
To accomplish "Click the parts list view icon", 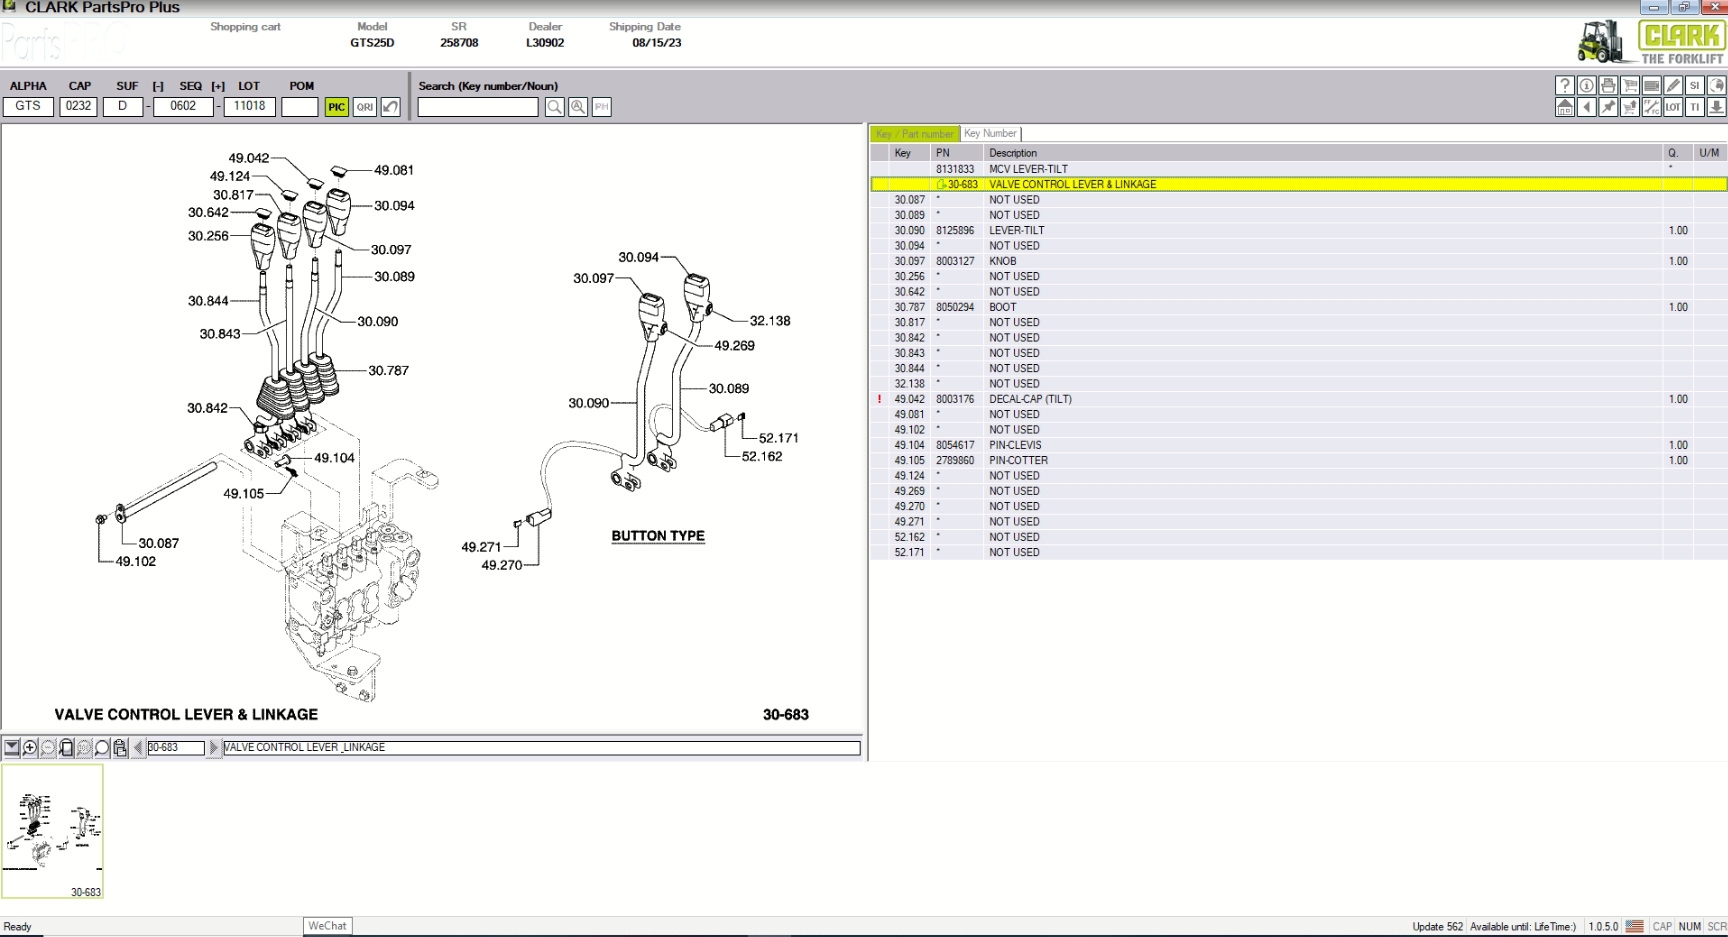I will (x=1652, y=86).
